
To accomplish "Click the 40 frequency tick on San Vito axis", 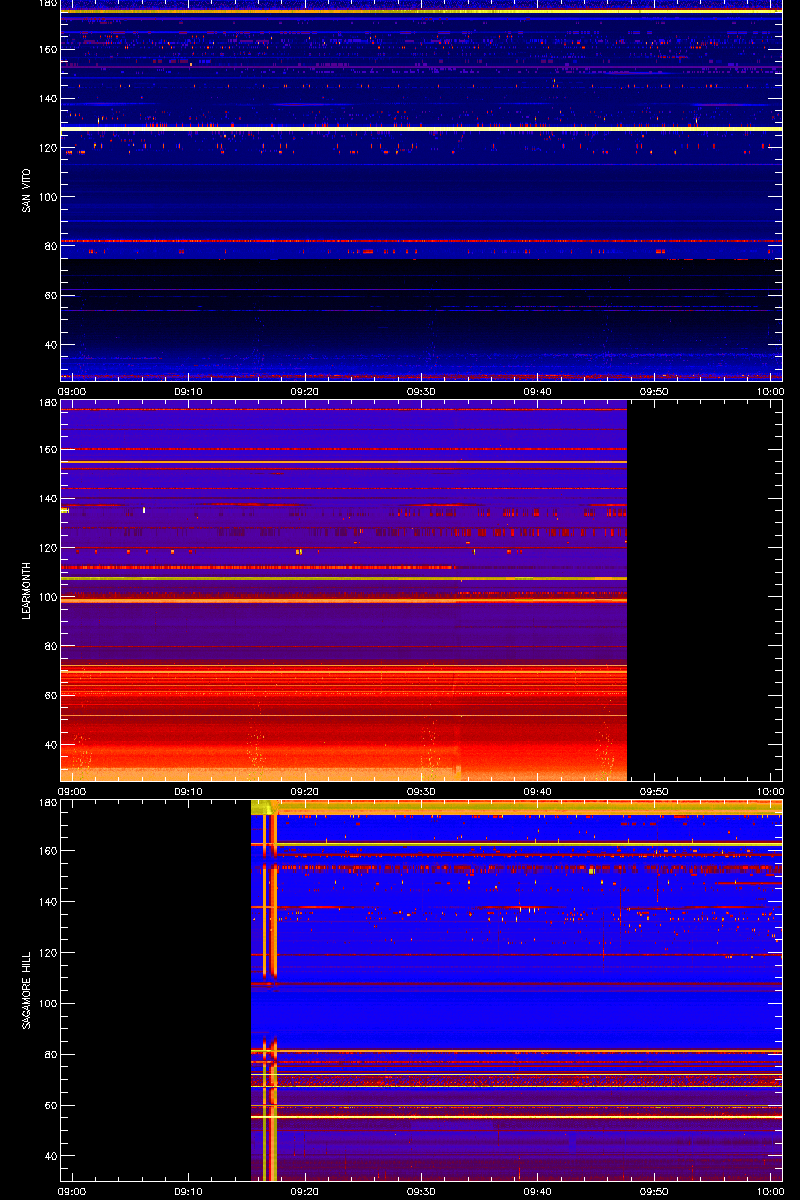I will pyautogui.click(x=49, y=345).
